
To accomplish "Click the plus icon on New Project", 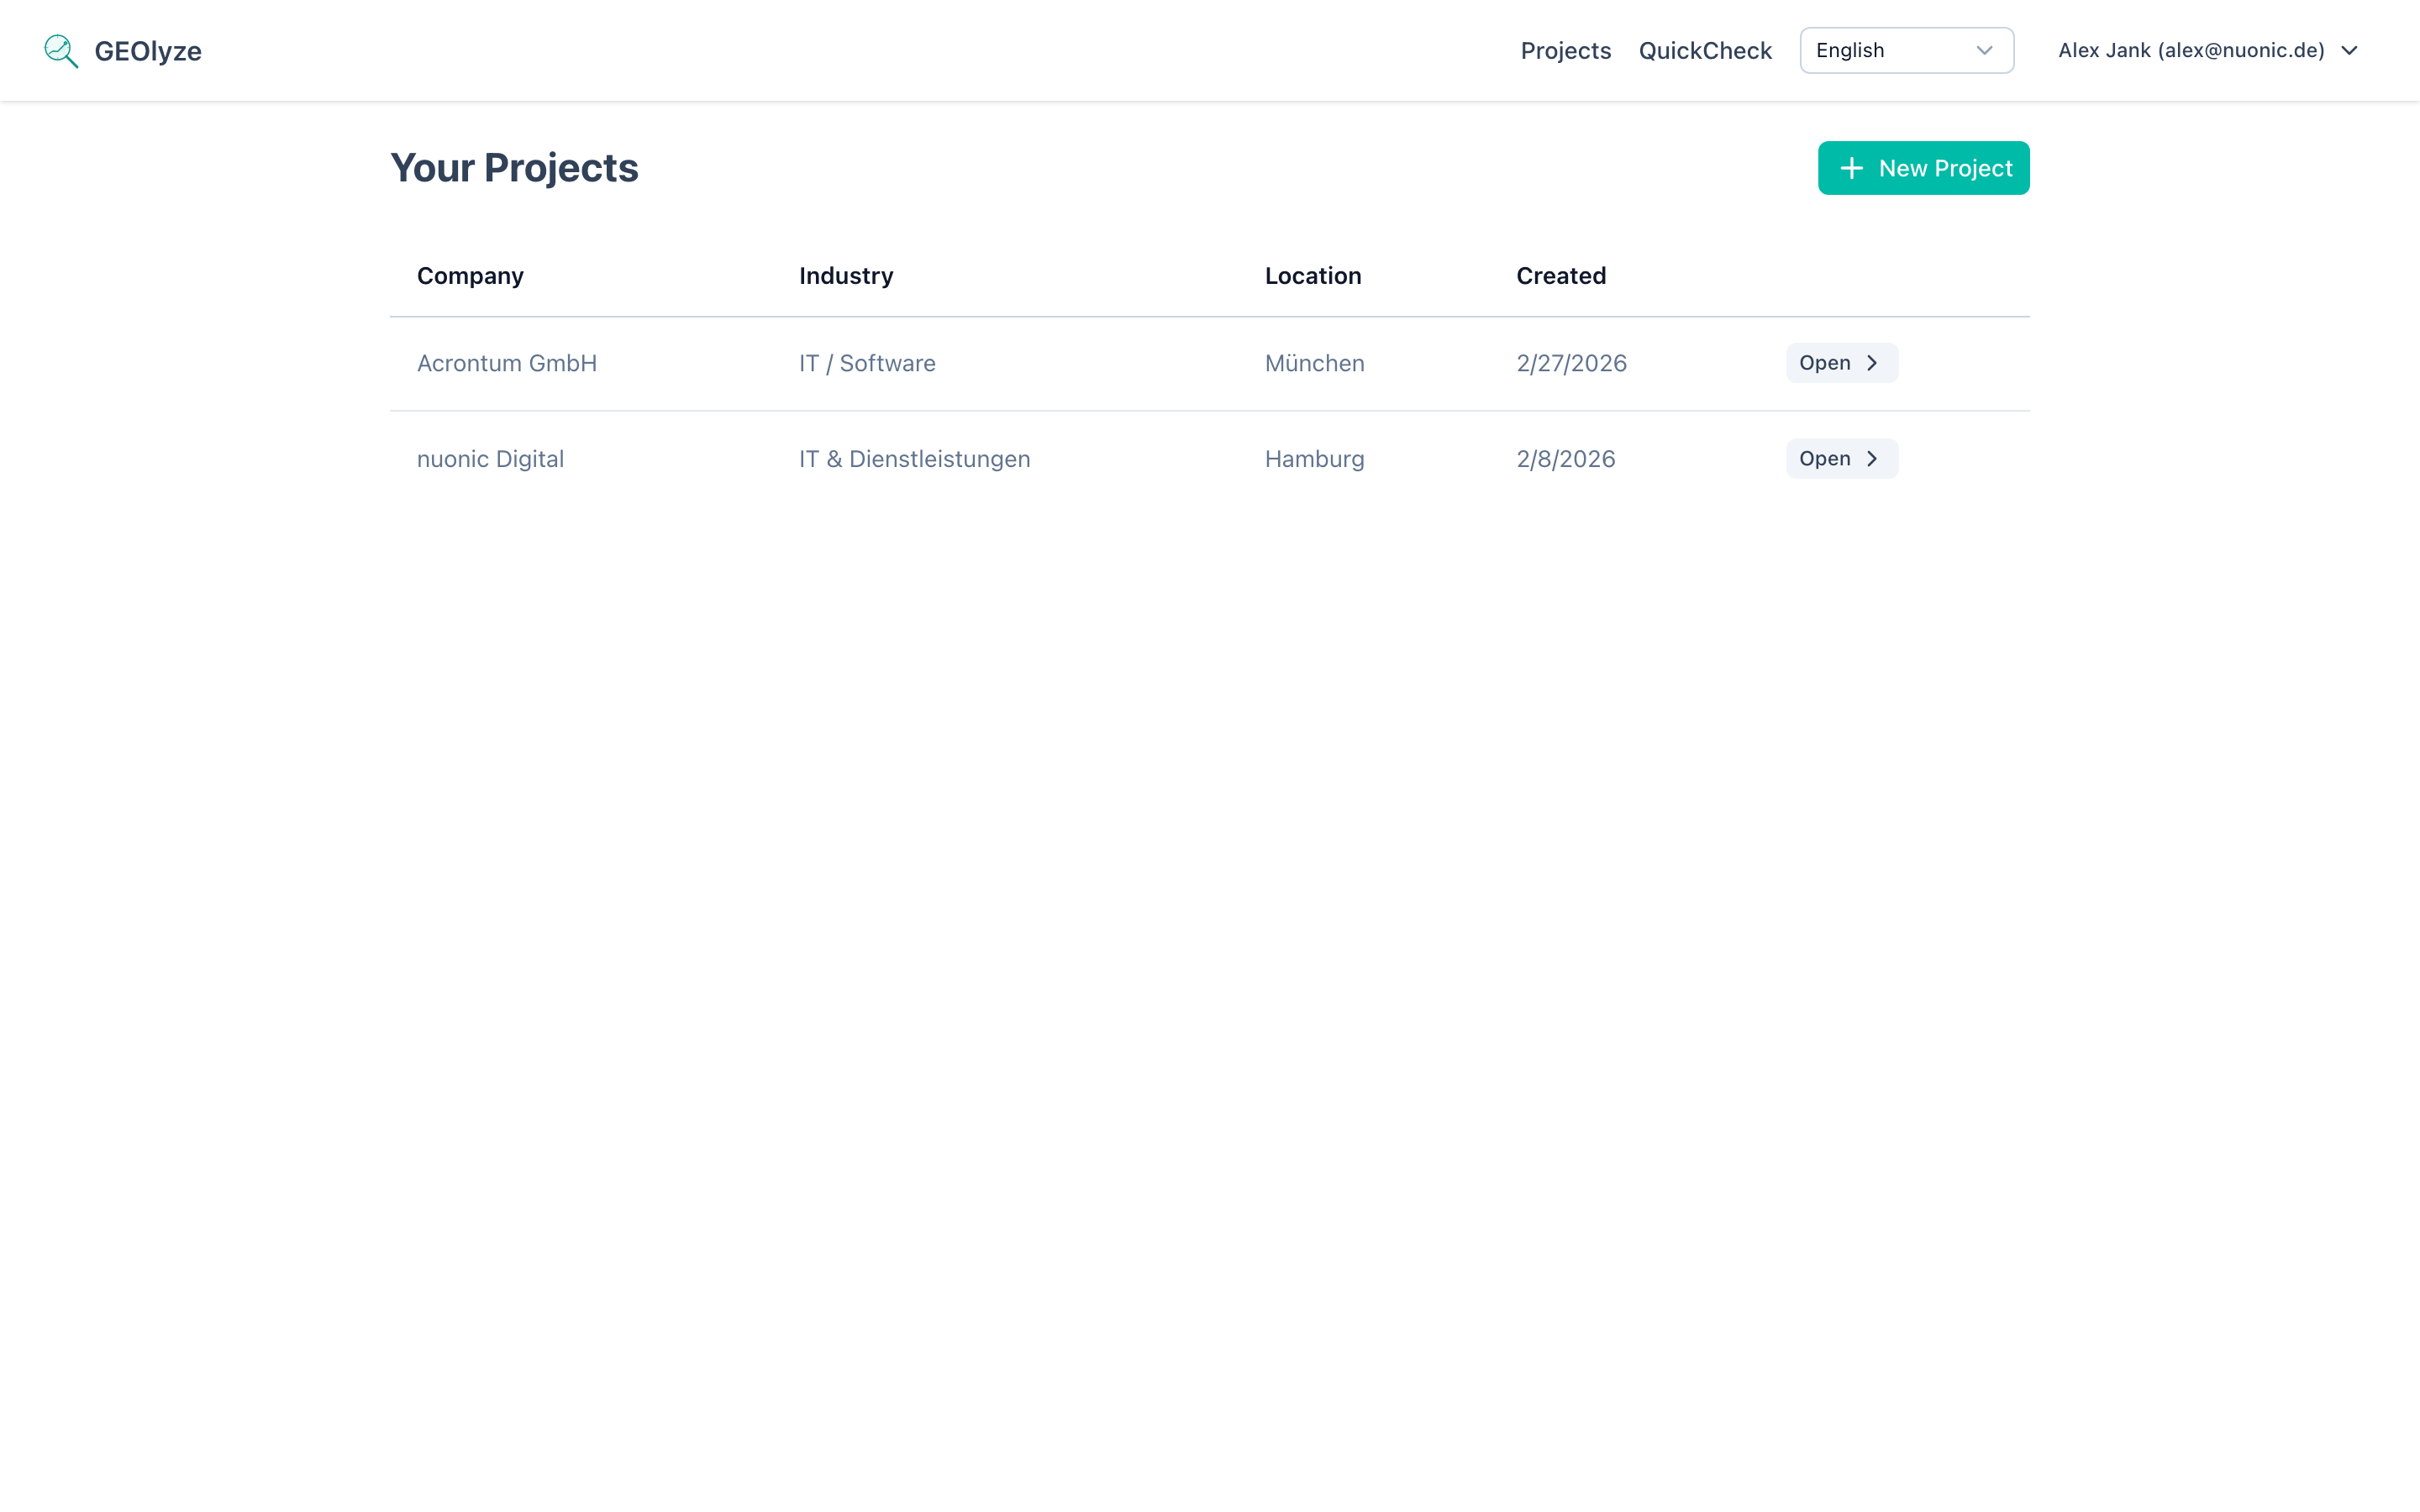I will pos(1851,168).
